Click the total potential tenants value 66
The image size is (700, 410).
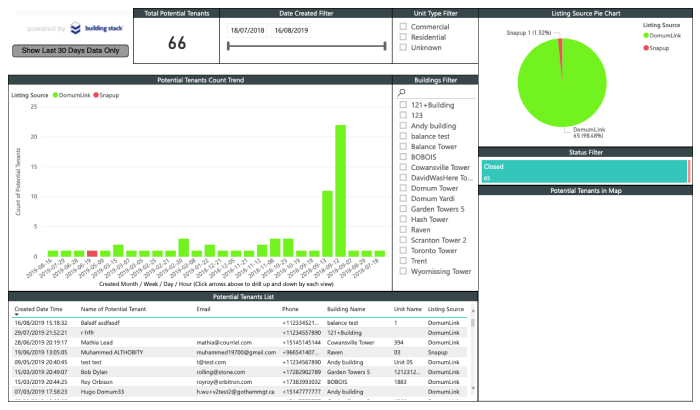pyautogui.click(x=177, y=43)
